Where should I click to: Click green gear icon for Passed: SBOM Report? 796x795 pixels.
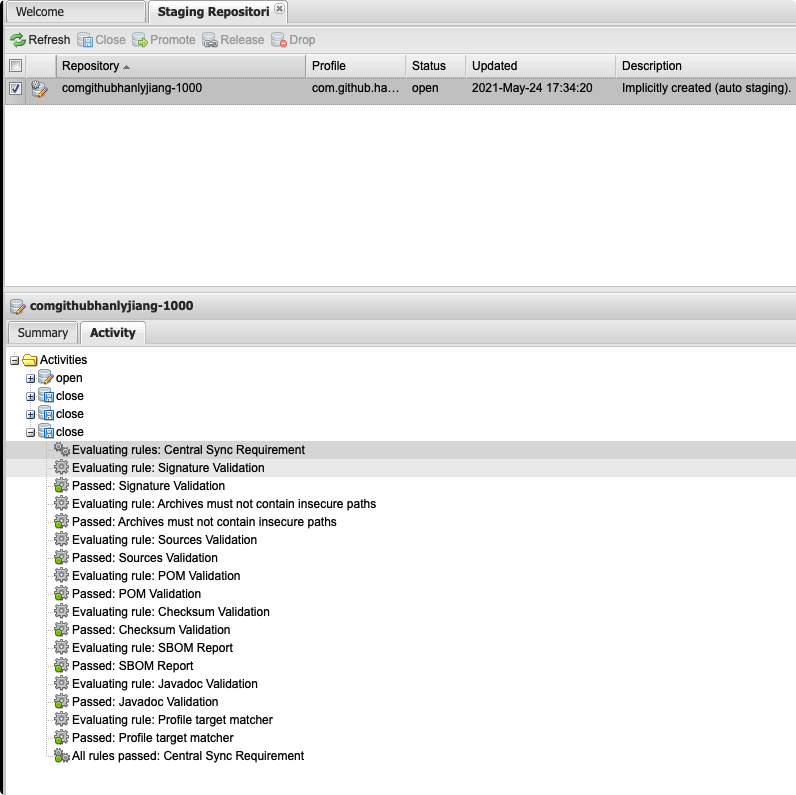61,666
